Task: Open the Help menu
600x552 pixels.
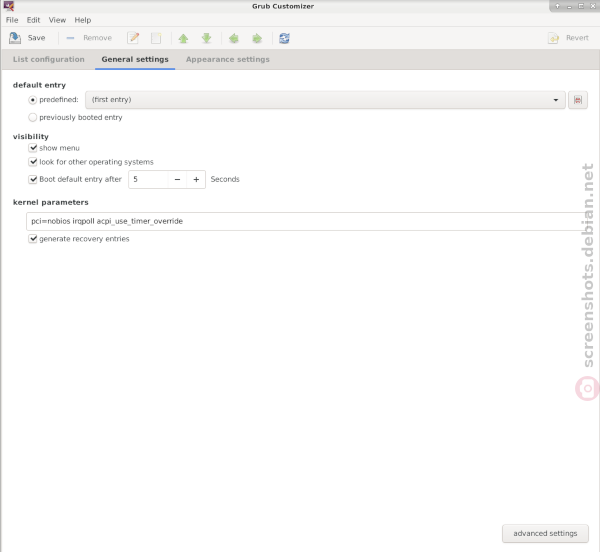Action: (x=83, y=20)
